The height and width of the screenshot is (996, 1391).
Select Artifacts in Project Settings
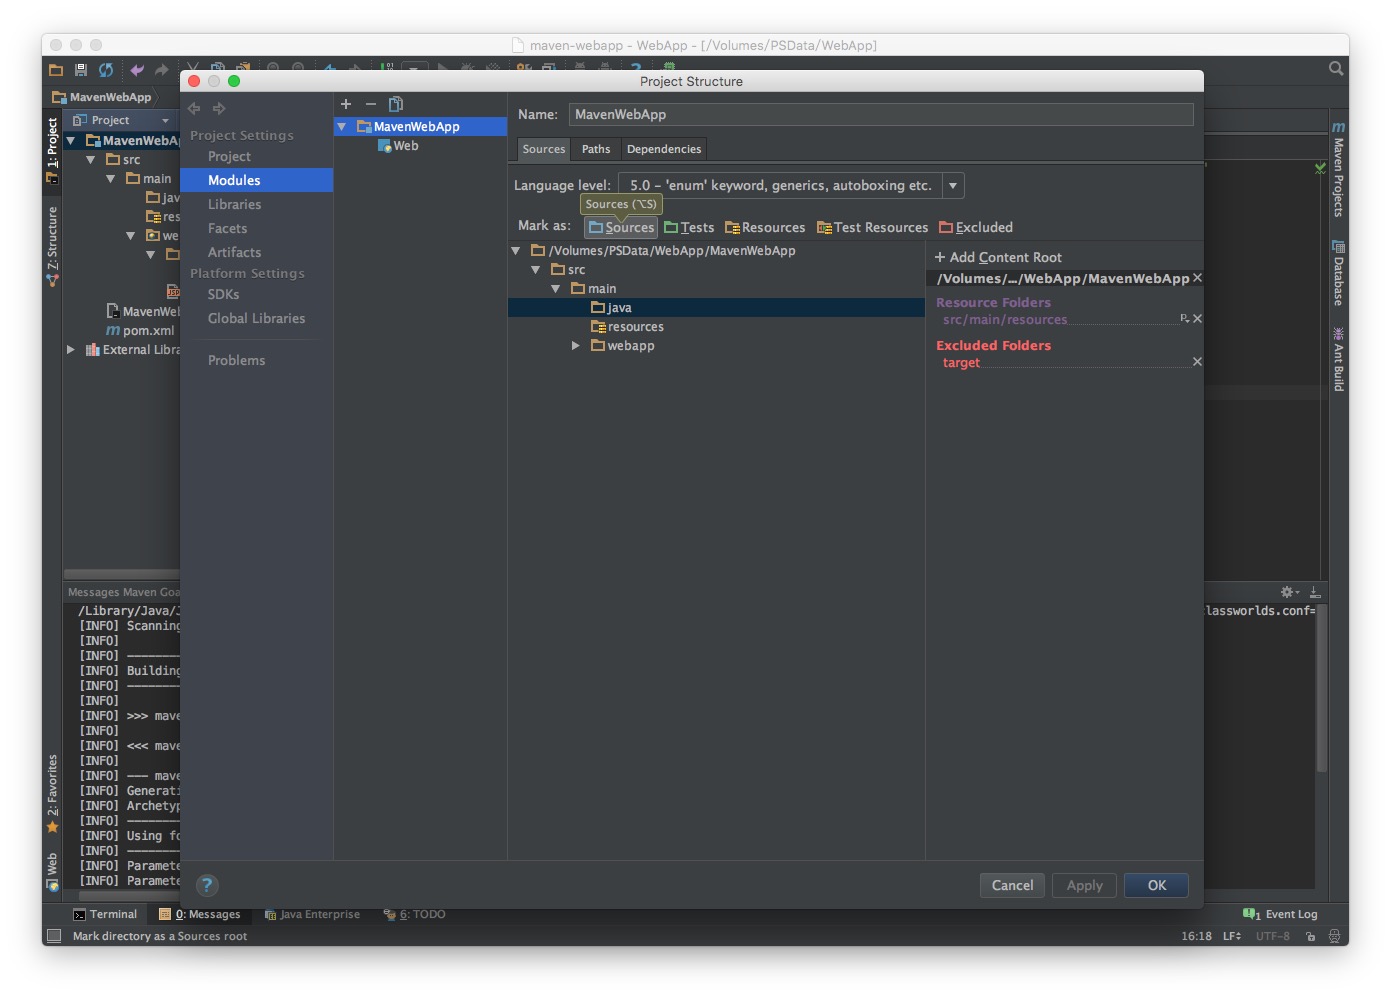click(234, 252)
